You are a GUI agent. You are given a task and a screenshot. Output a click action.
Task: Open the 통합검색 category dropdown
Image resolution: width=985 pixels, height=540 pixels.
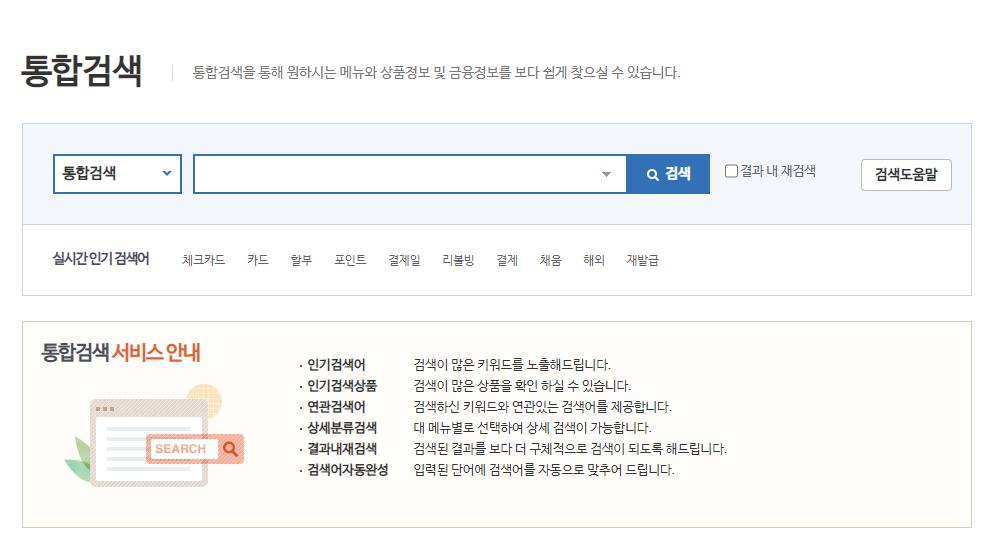point(117,174)
